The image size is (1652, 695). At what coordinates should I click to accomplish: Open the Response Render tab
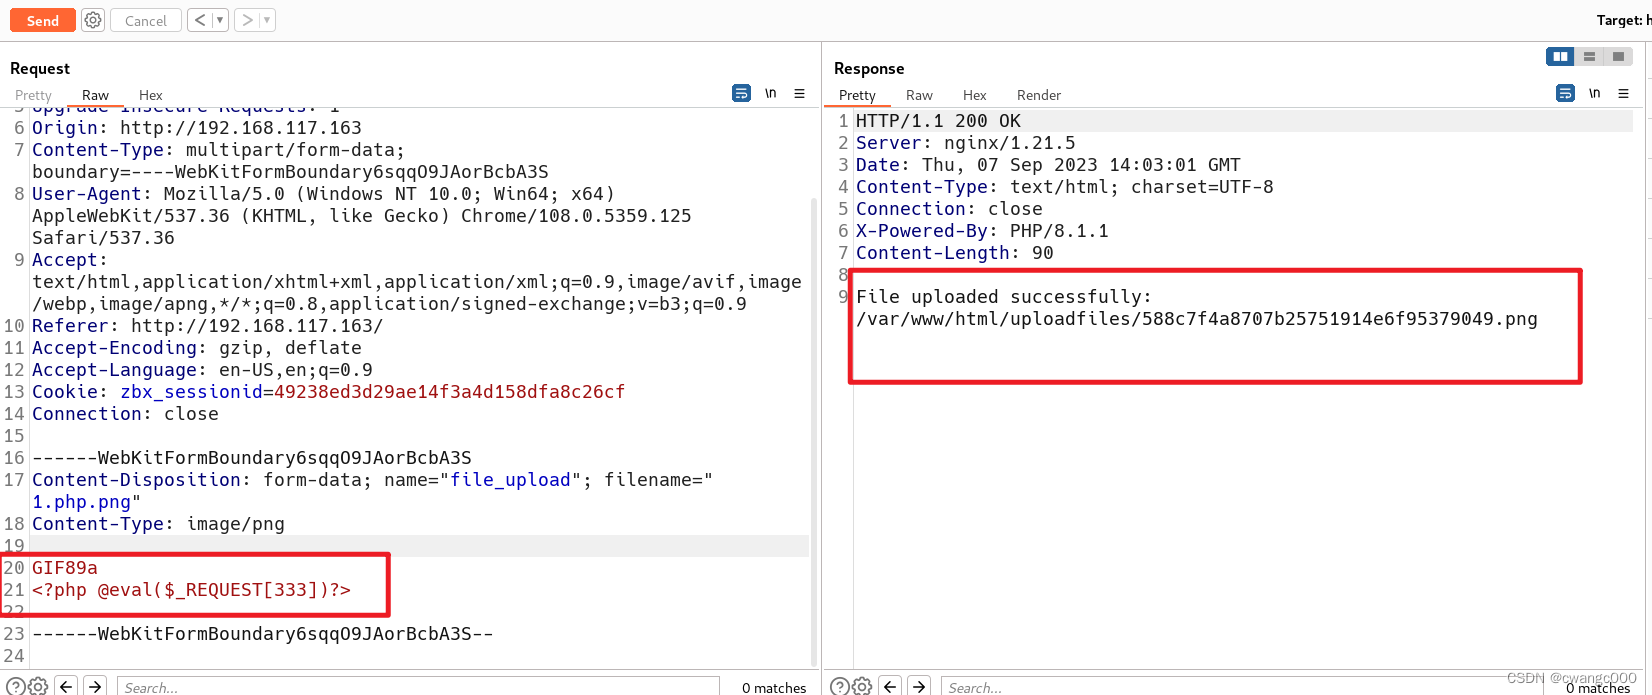point(1039,95)
